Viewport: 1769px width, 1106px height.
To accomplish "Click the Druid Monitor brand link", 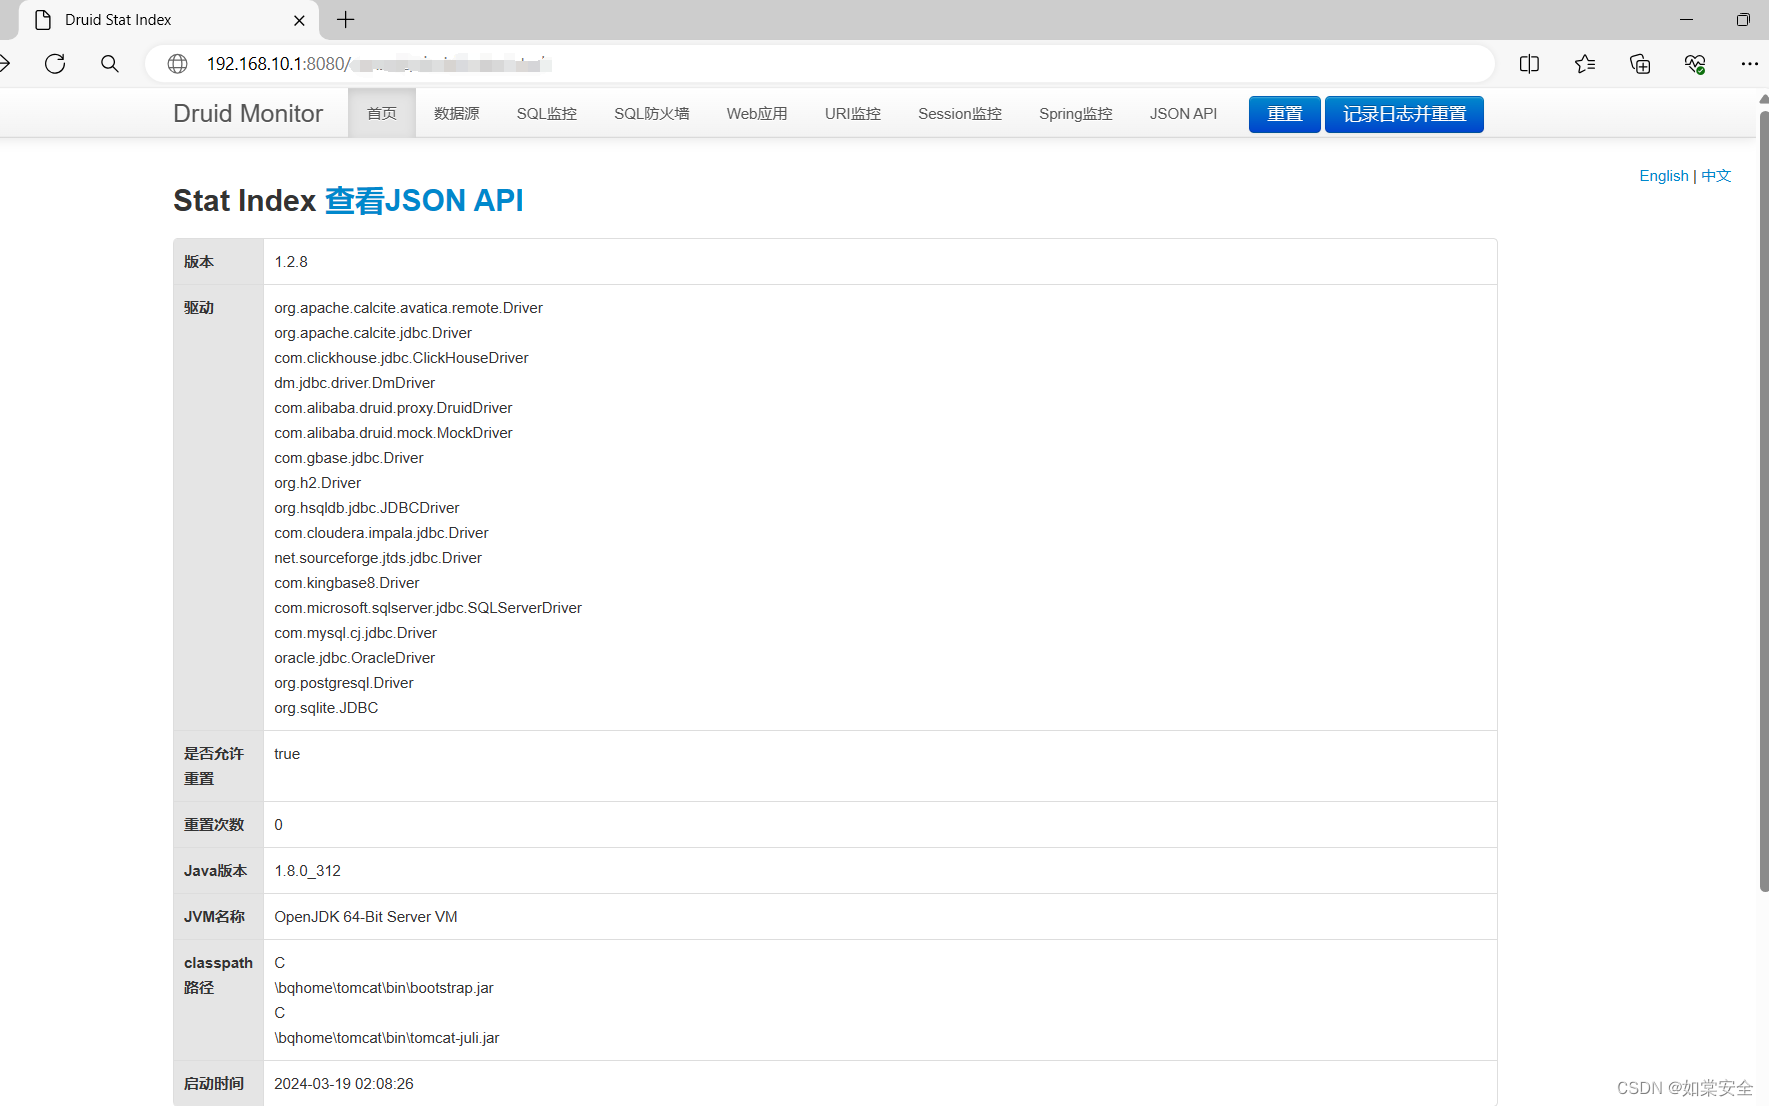I will [248, 114].
